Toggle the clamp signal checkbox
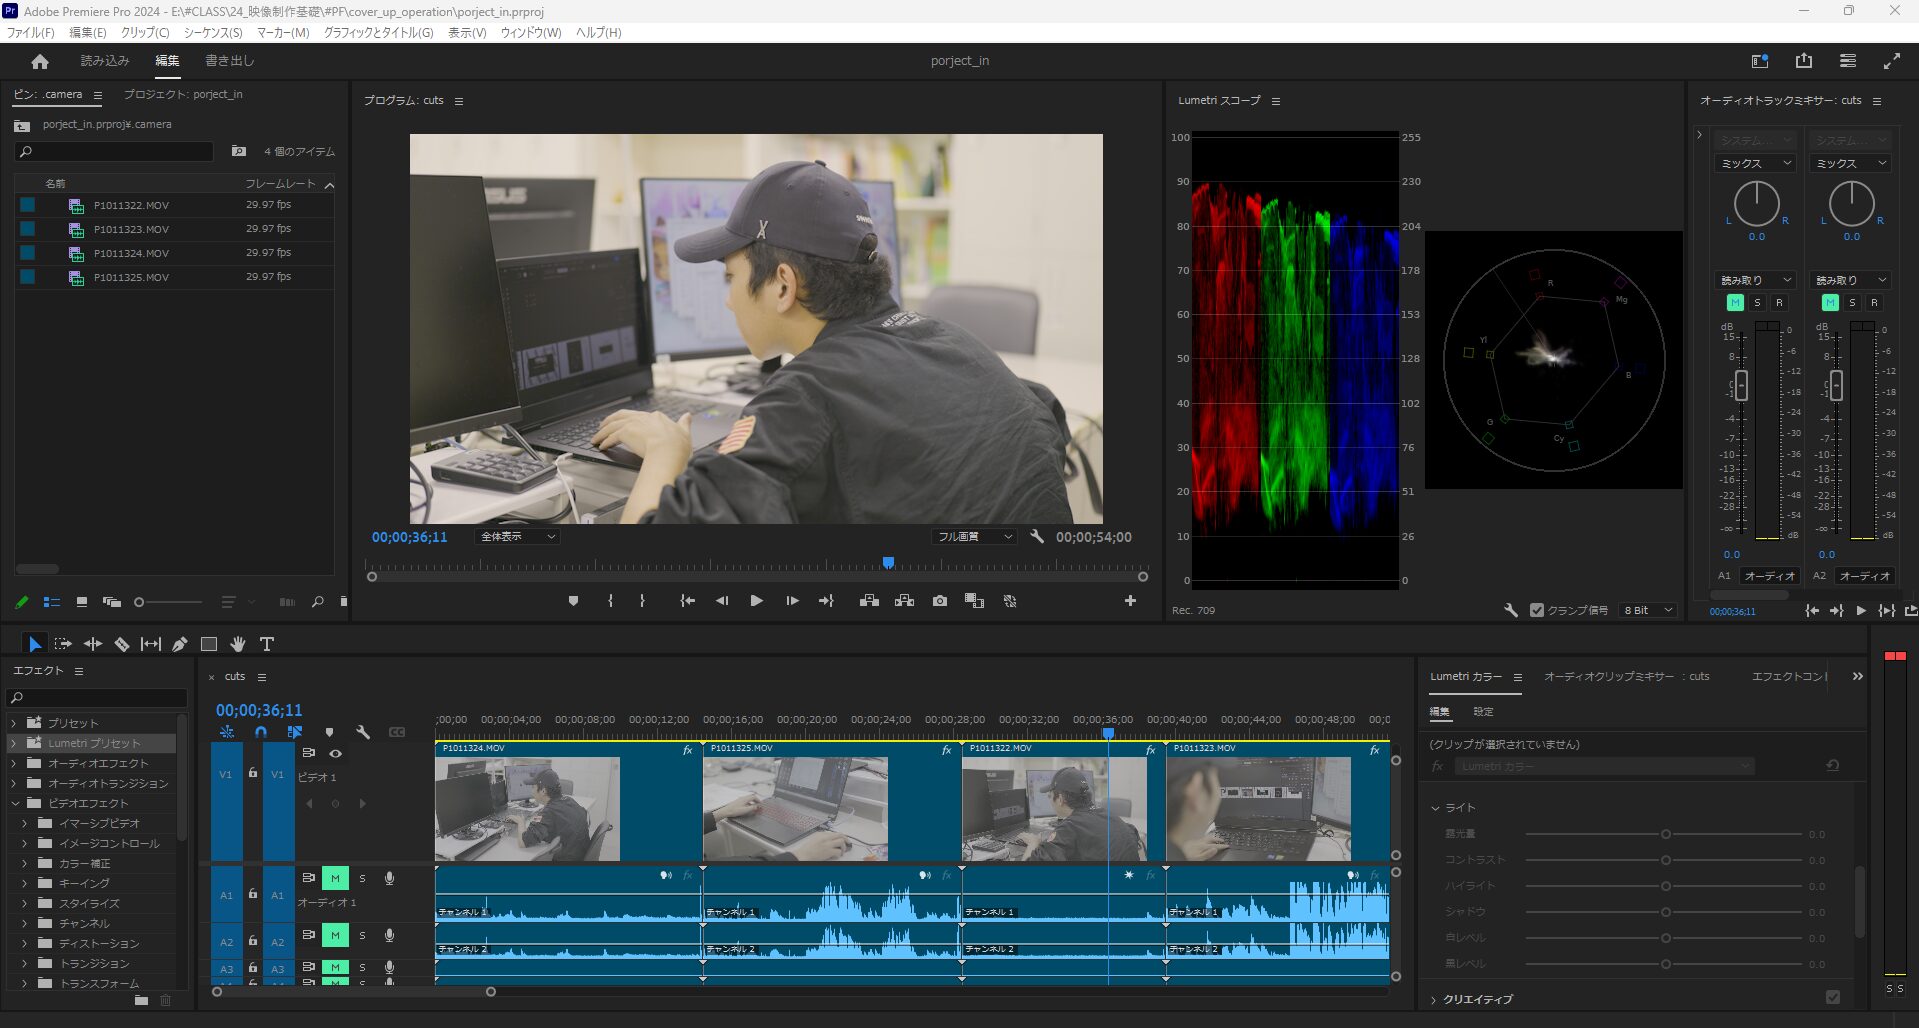This screenshot has height=1028, width=1919. (1537, 610)
